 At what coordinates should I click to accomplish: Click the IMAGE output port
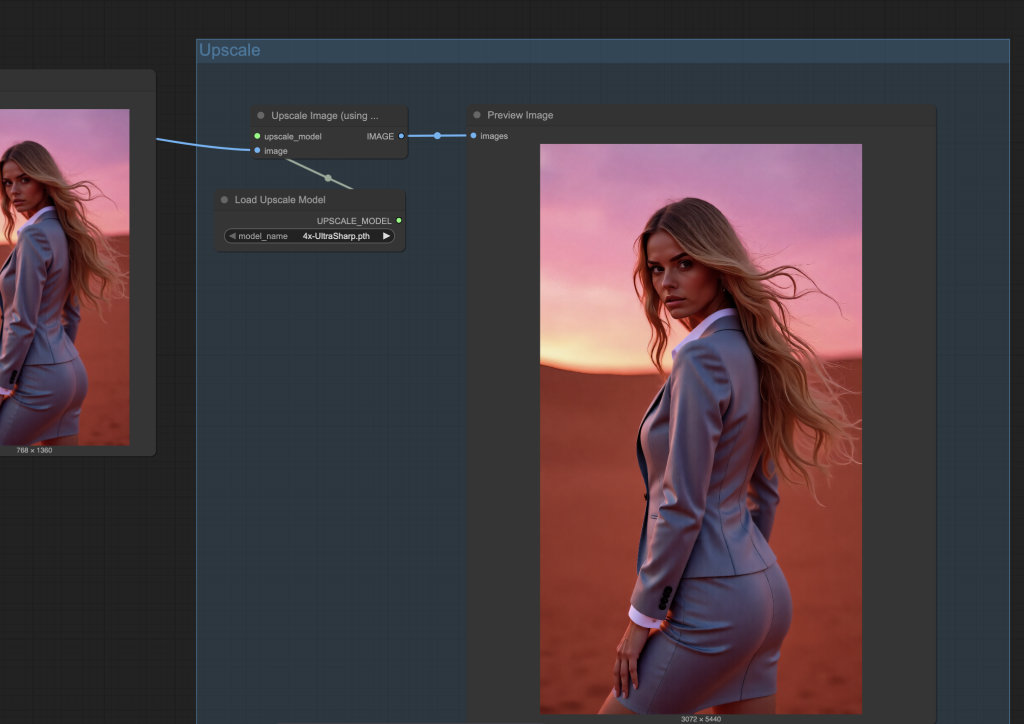click(401, 136)
